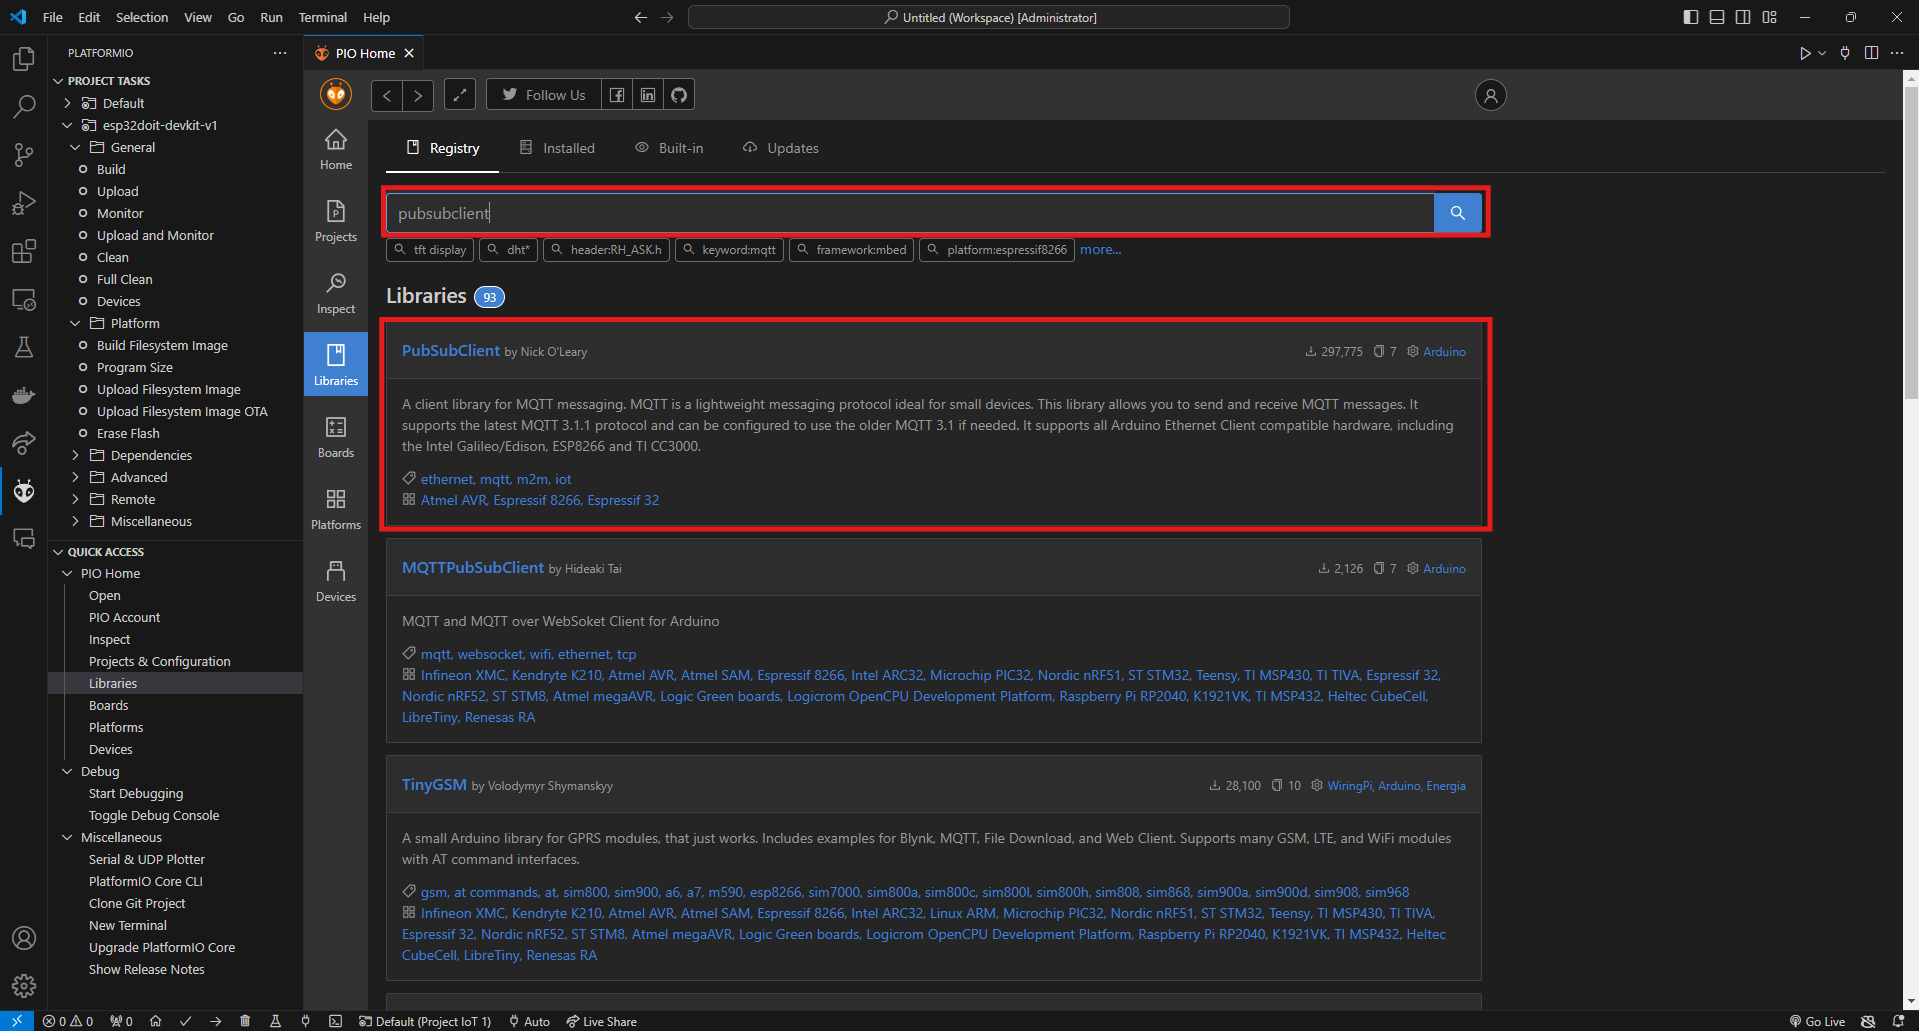1919x1031 pixels.
Task: Open Source Control view in activity bar
Action: tap(24, 155)
